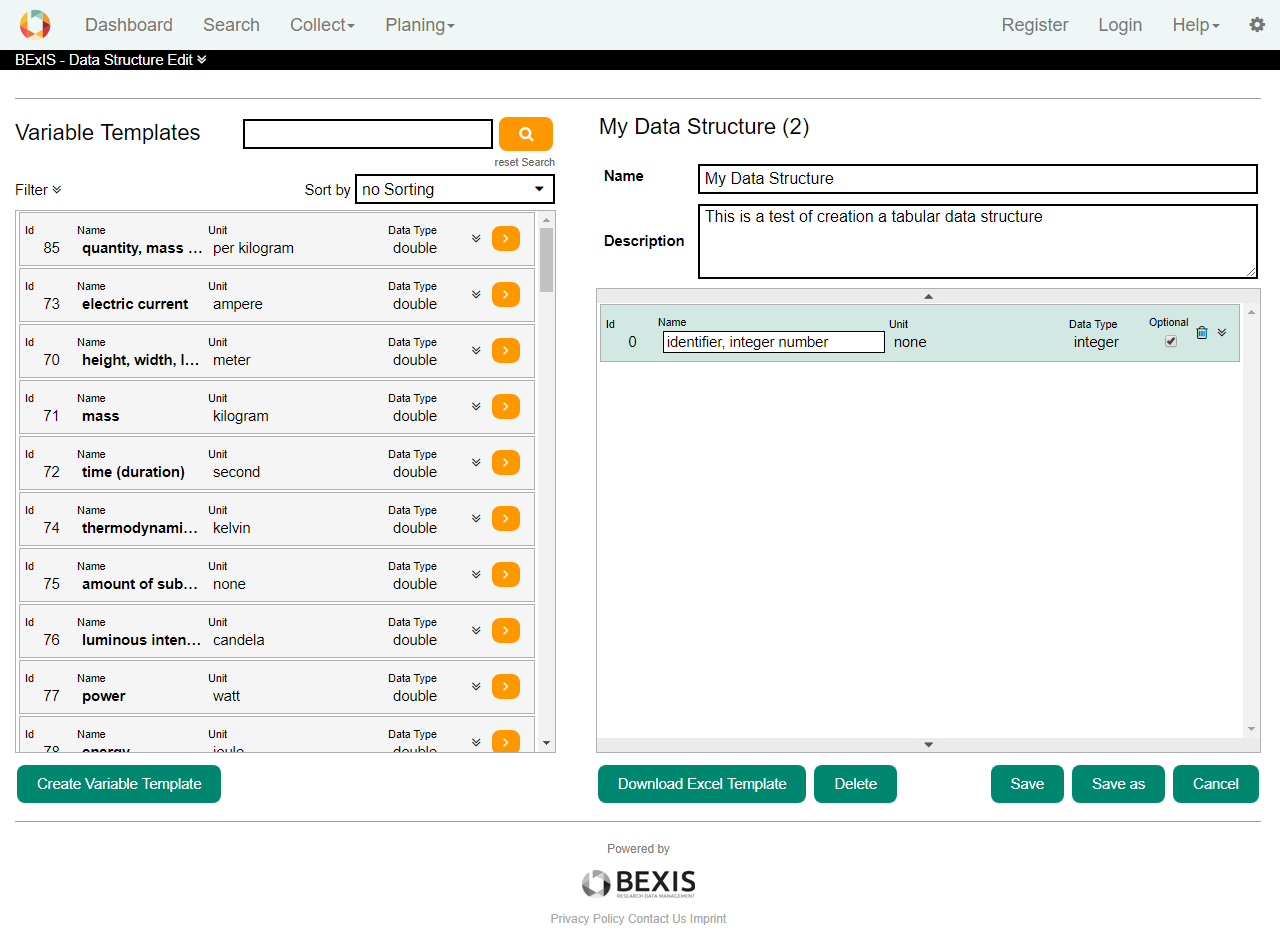Click the Delete button

coord(855,784)
